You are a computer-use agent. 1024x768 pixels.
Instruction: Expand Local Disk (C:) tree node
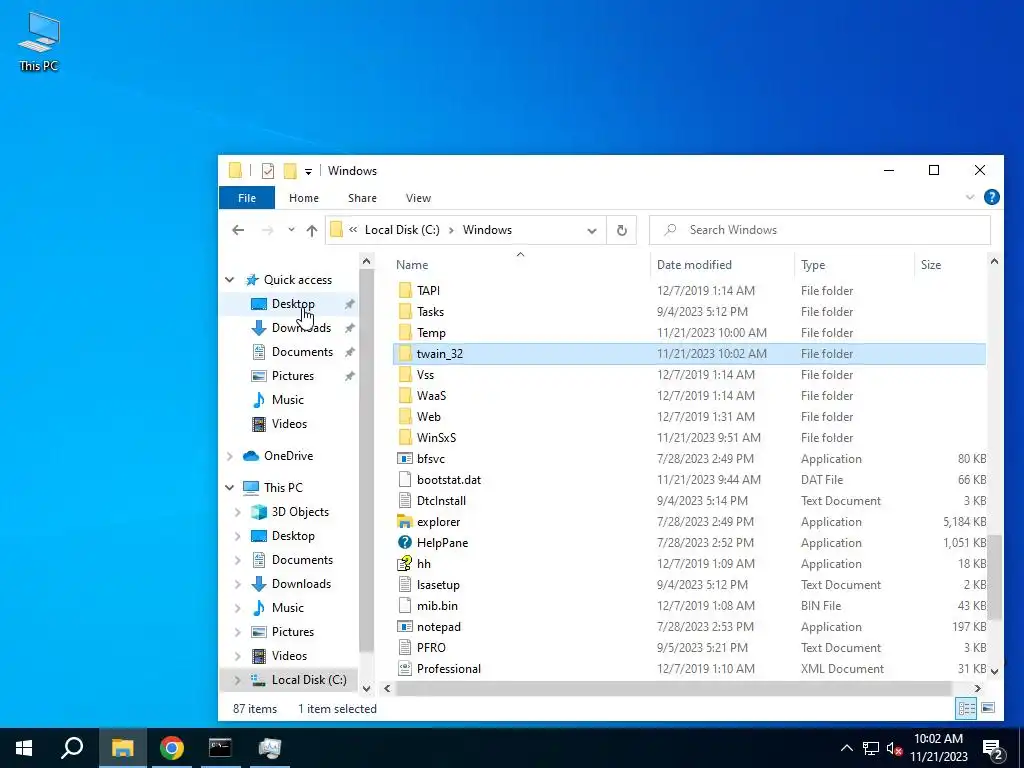(238, 680)
